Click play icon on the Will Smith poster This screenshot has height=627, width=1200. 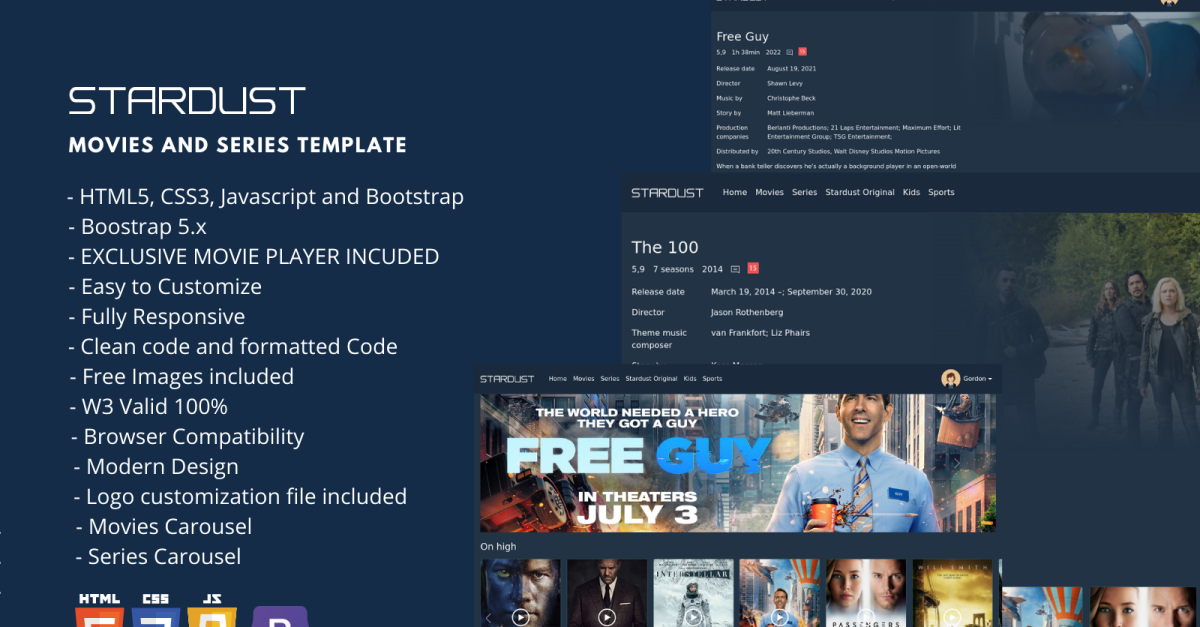[x=952, y=617]
